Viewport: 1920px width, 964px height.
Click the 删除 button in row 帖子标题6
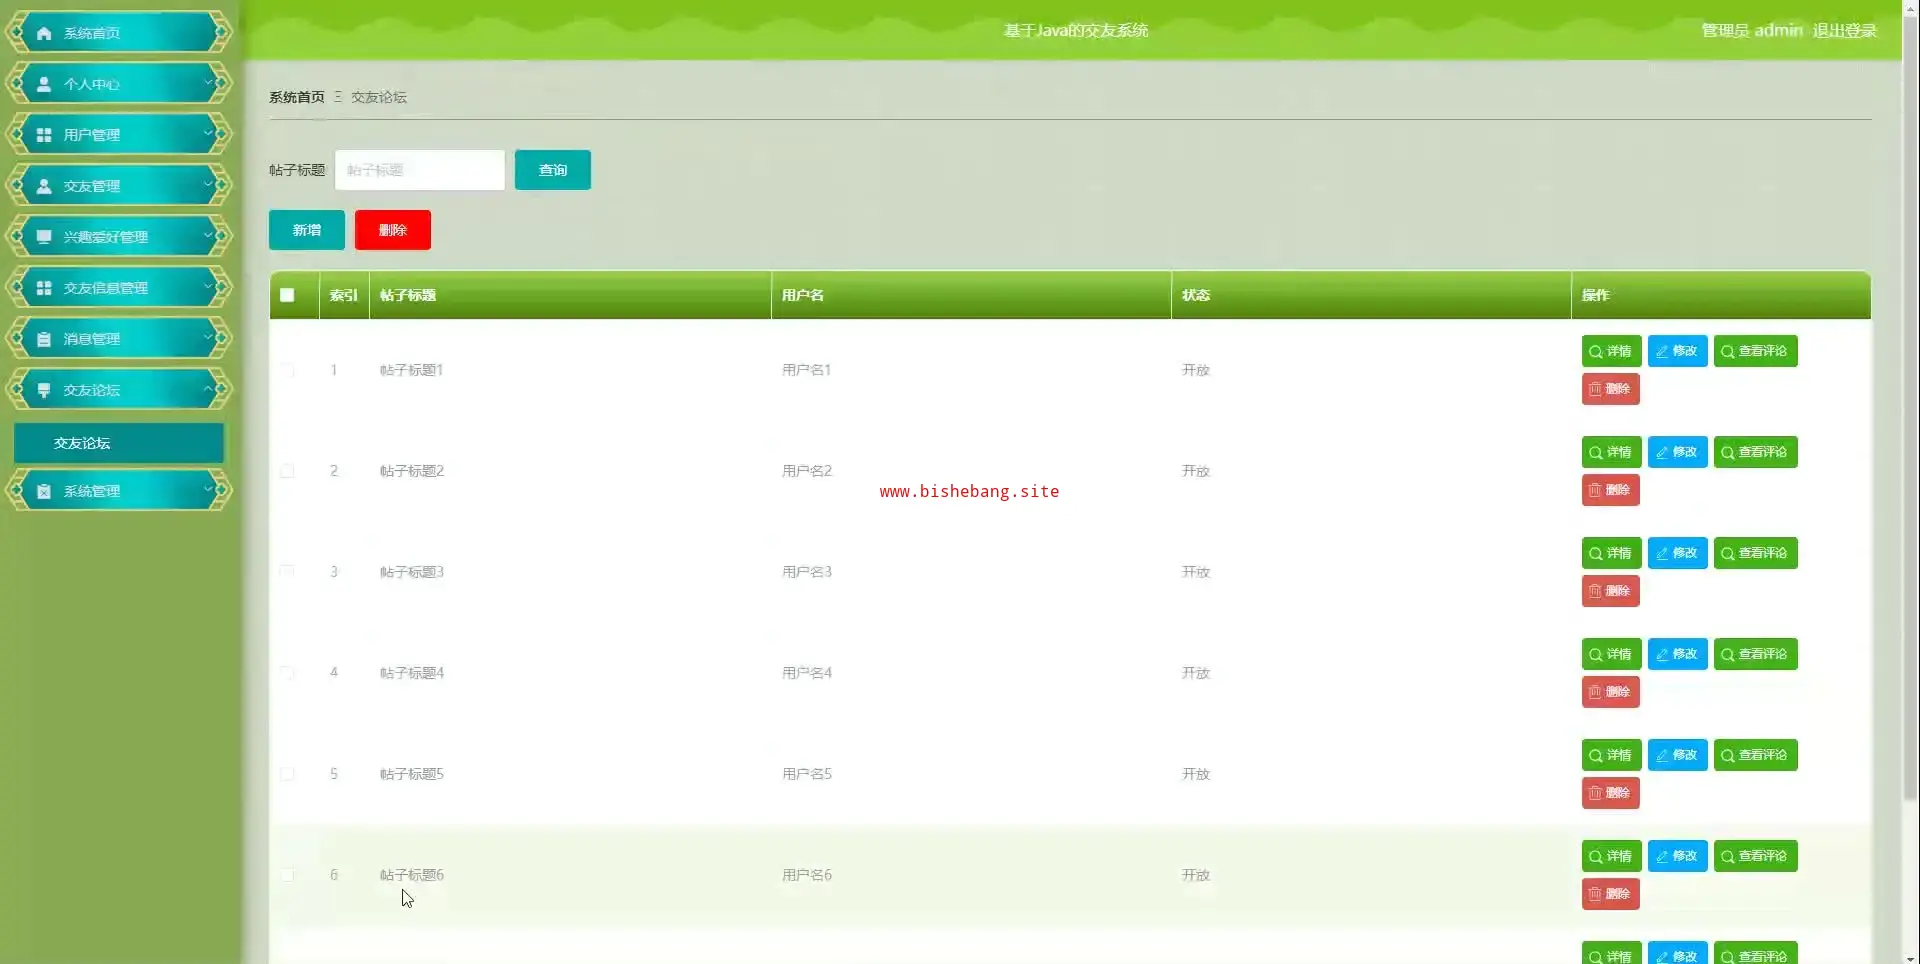pyautogui.click(x=1611, y=894)
